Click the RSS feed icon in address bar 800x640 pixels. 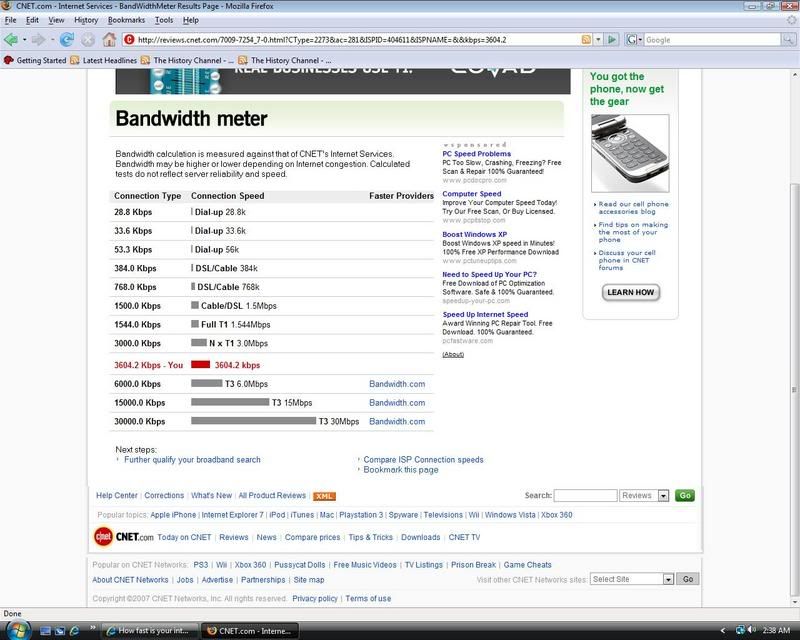pos(586,40)
